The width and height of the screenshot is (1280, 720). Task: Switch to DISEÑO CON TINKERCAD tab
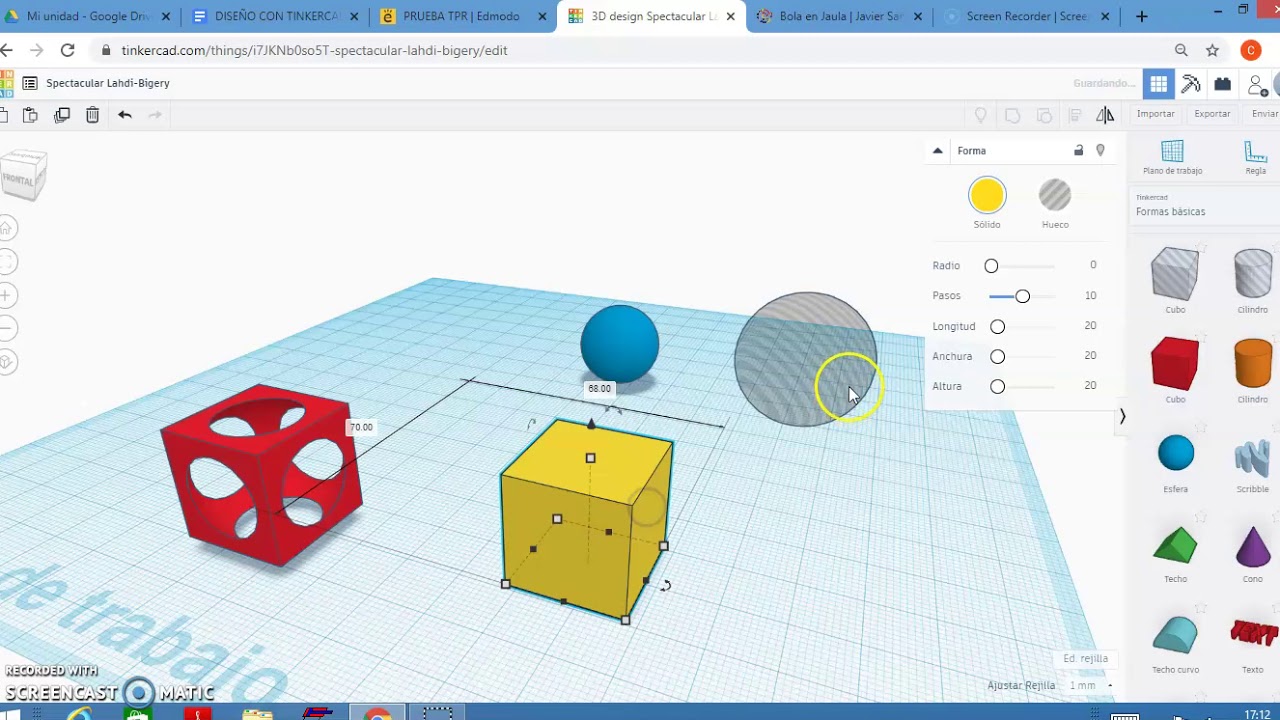[275, 16]
